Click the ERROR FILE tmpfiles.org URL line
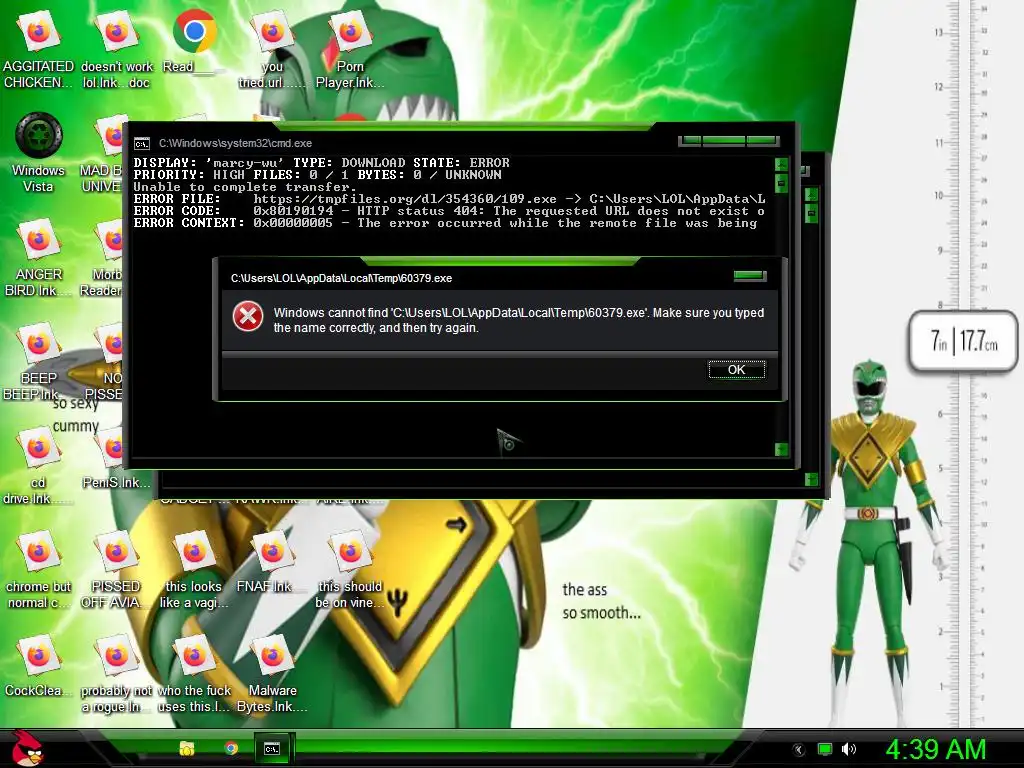This screenshot has width=1024, height=768. pyautogui.click(x=449, y=199)
